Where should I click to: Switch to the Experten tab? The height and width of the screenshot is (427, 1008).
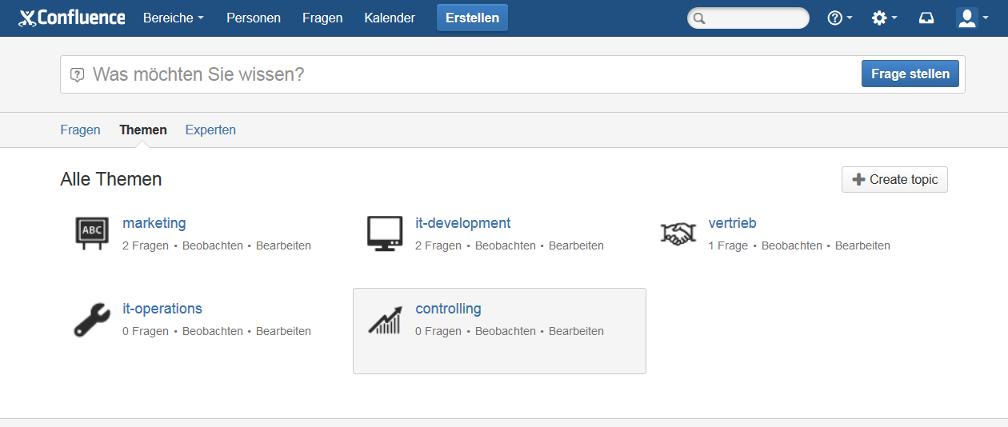pyautogui.click(x=210, y=130)
